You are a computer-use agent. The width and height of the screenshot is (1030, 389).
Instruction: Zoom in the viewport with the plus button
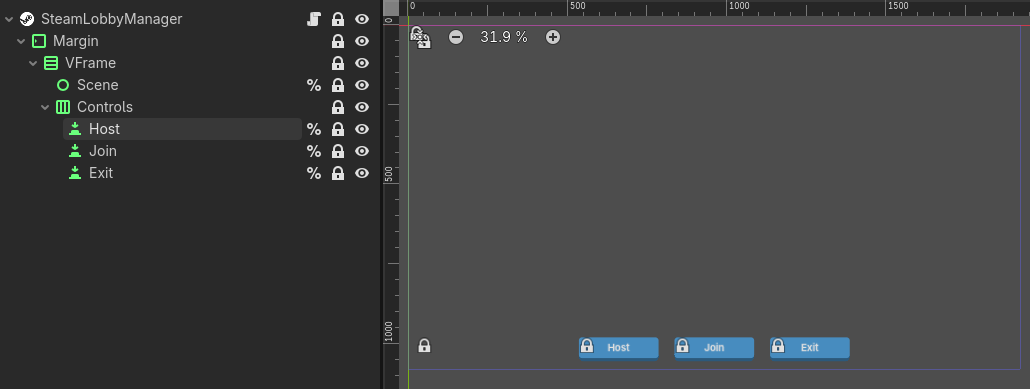[x=553, y=37]
